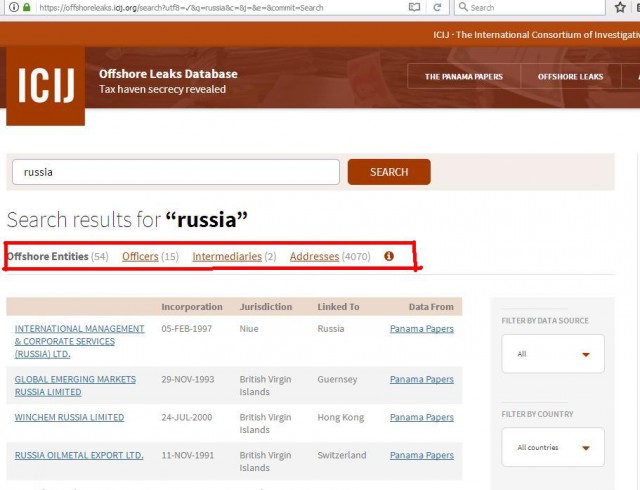Click the Switzerland linked-to cell
Screen dimensions: 640x490
tap(342, 455)
